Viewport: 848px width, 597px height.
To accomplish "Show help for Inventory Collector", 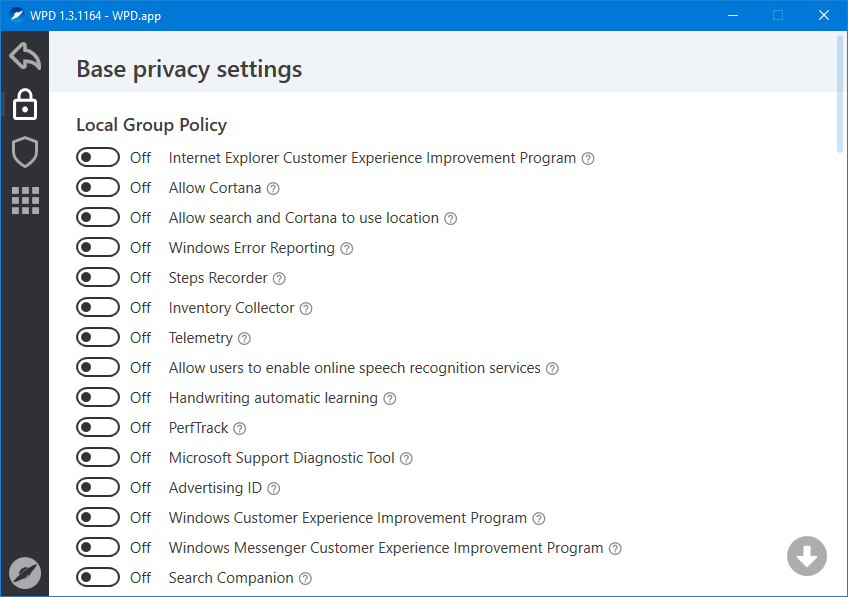I will 306,309.
